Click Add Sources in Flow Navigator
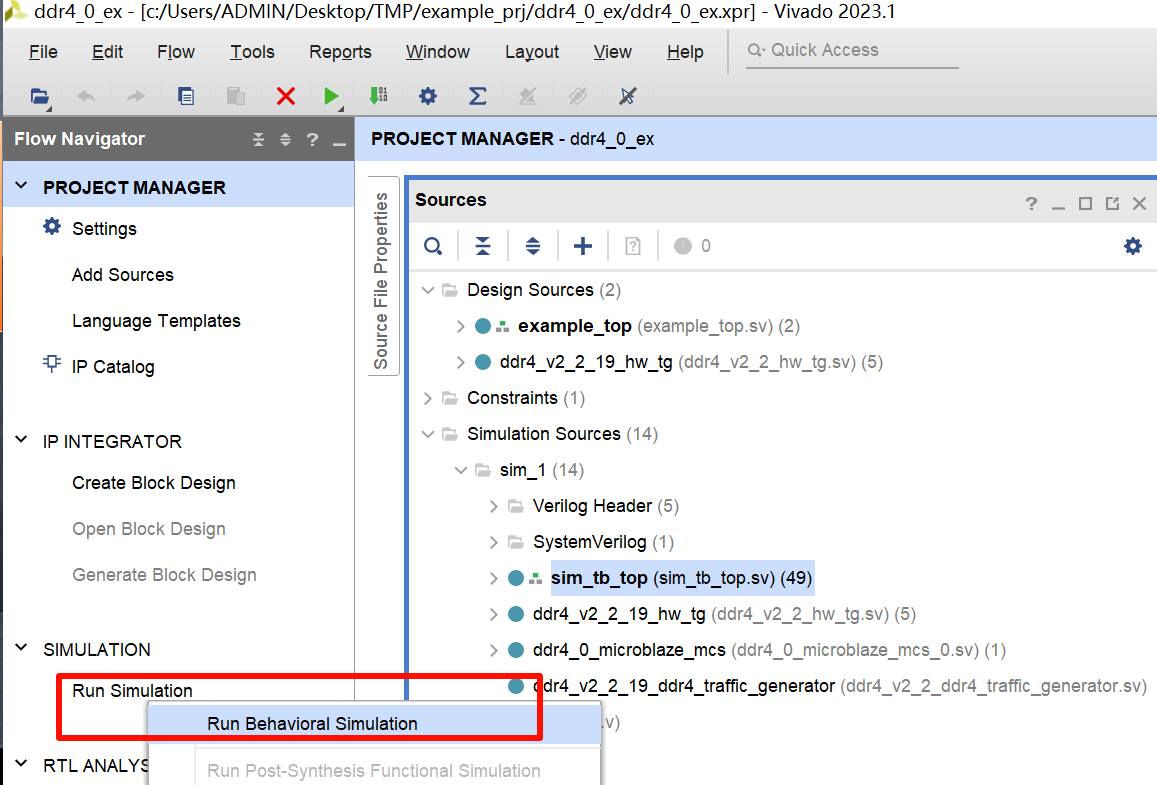 point(122,275)
